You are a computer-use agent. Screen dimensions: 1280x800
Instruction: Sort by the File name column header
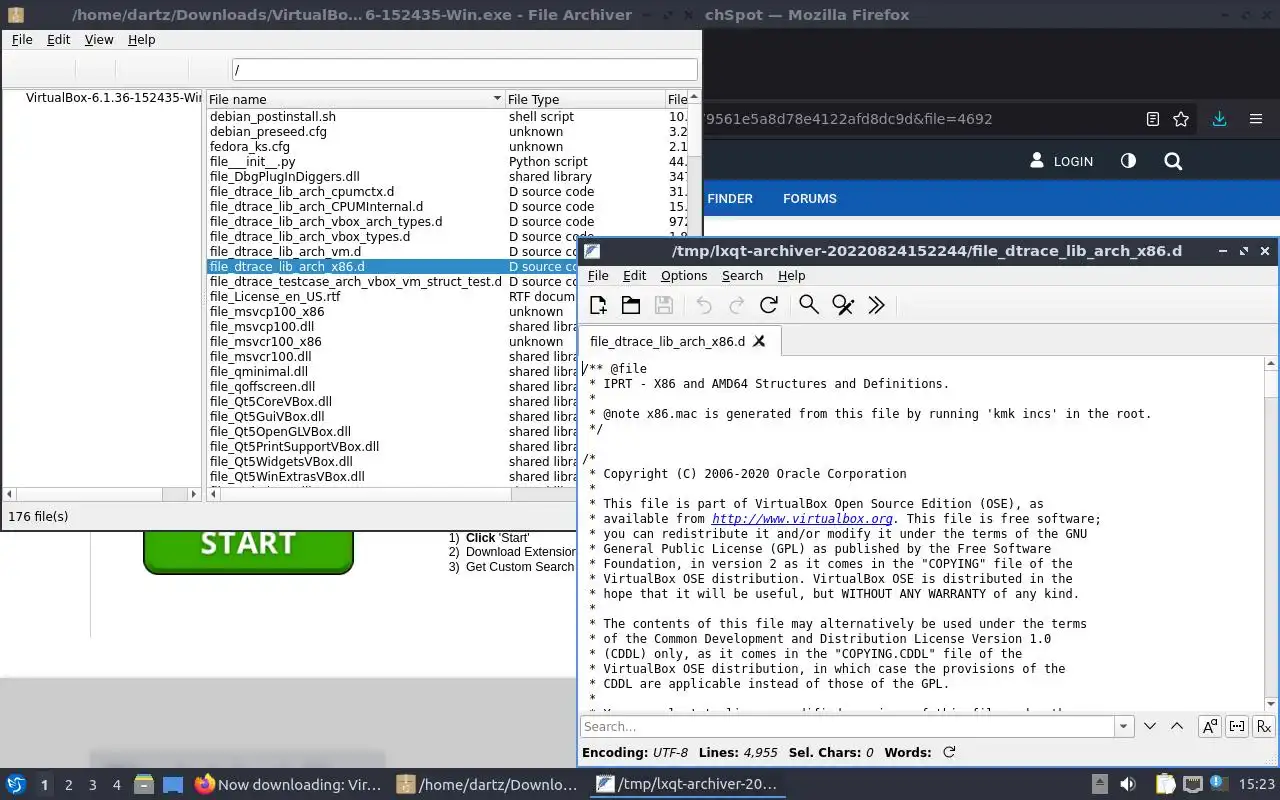(x=355, y=99)
